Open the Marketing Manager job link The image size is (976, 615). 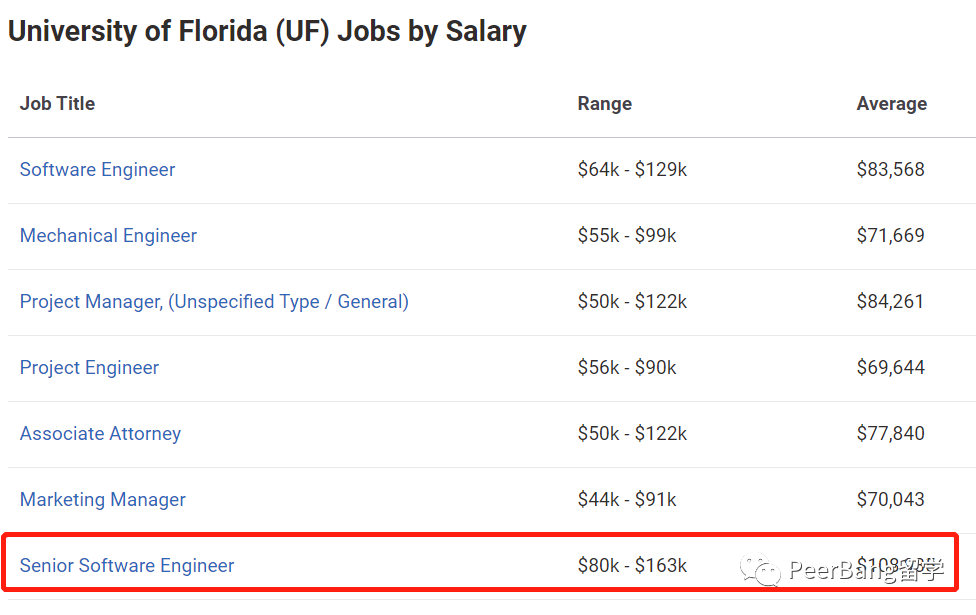pos(103,499)
